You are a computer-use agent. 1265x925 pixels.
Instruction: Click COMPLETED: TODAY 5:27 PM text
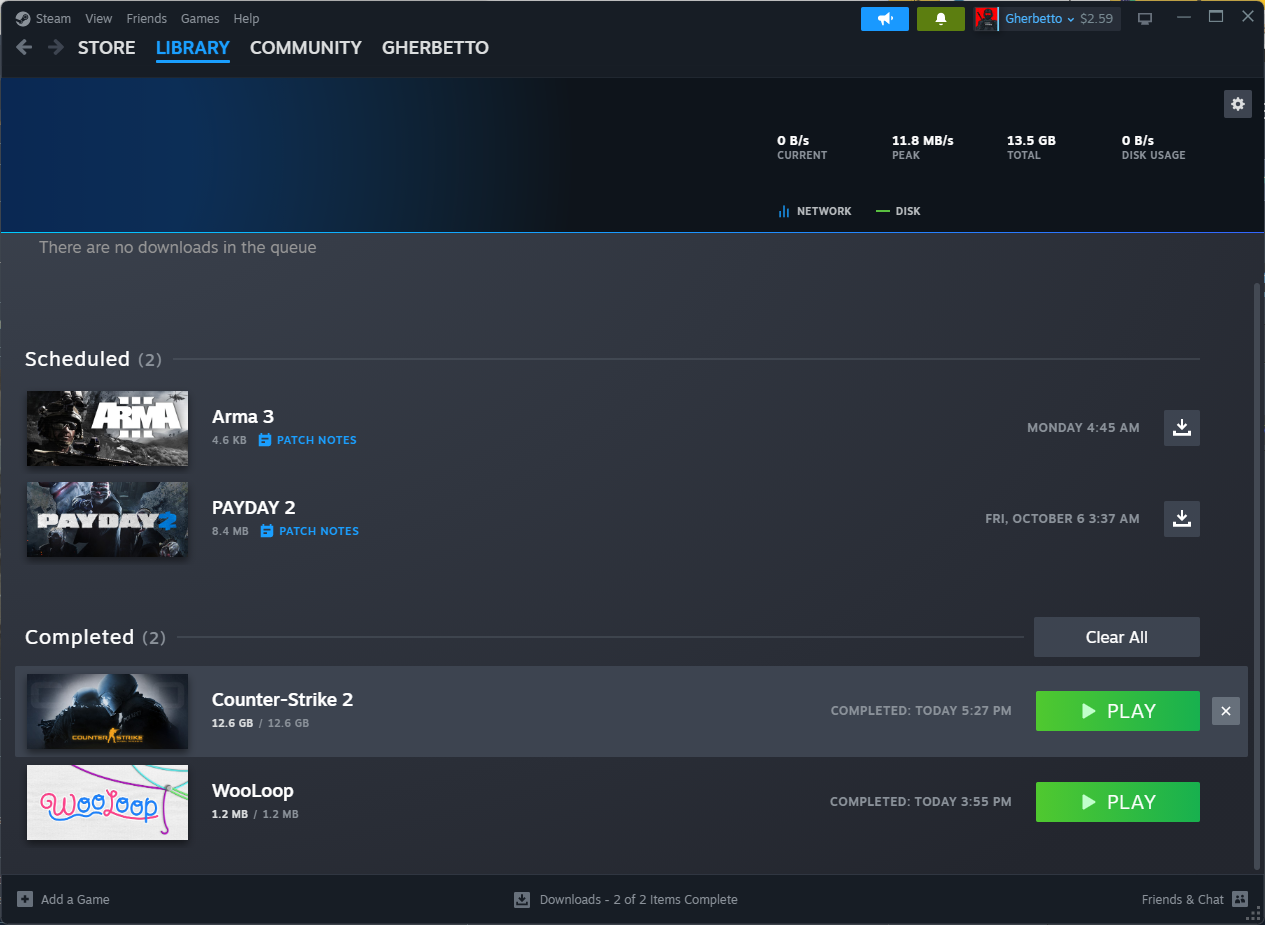point(921,711)
